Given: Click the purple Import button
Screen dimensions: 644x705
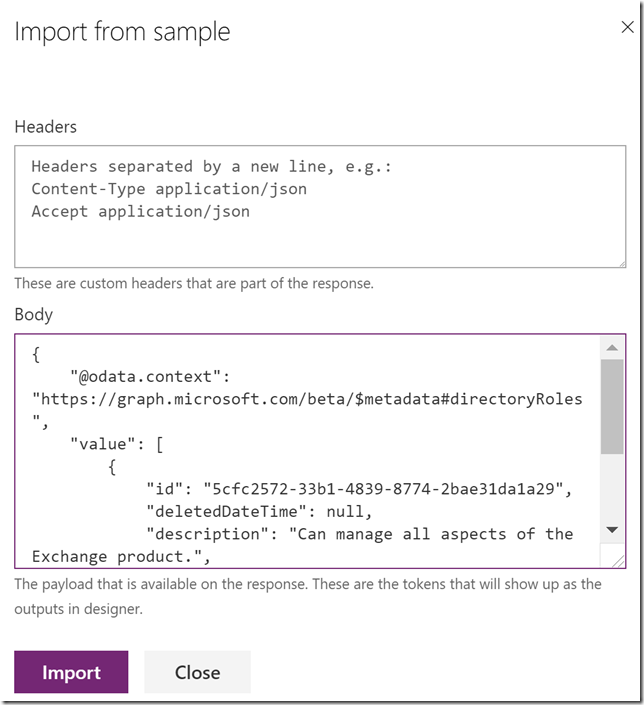Looking at the screenshot, I should pos(71,672).
